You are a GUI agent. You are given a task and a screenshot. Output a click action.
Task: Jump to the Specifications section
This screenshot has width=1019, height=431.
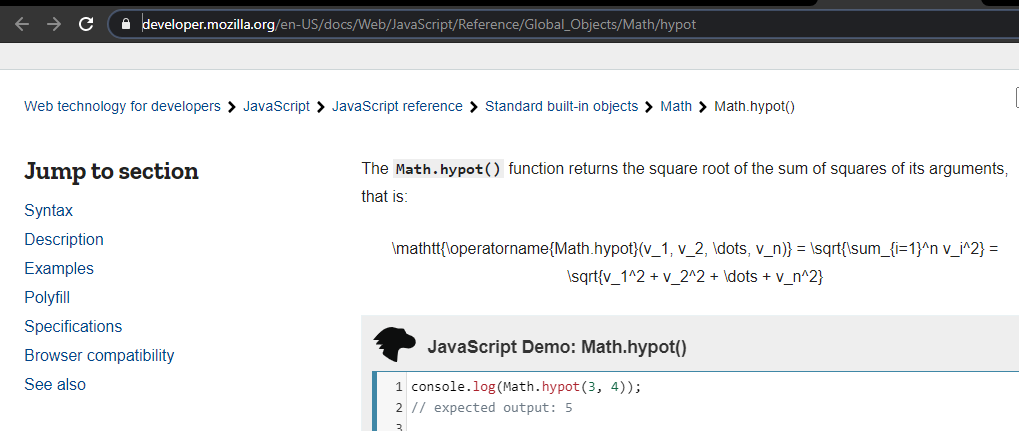(73, 326)
